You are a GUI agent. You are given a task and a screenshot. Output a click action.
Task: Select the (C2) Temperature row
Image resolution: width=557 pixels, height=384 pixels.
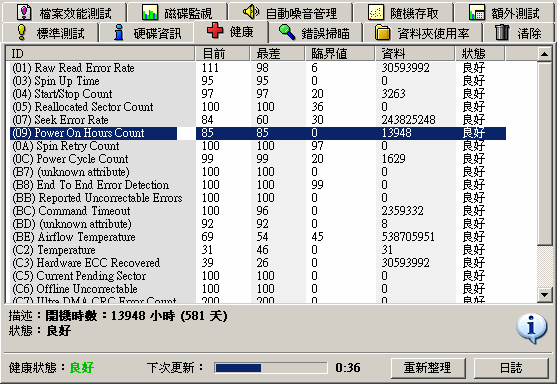(x=258, y=250)
